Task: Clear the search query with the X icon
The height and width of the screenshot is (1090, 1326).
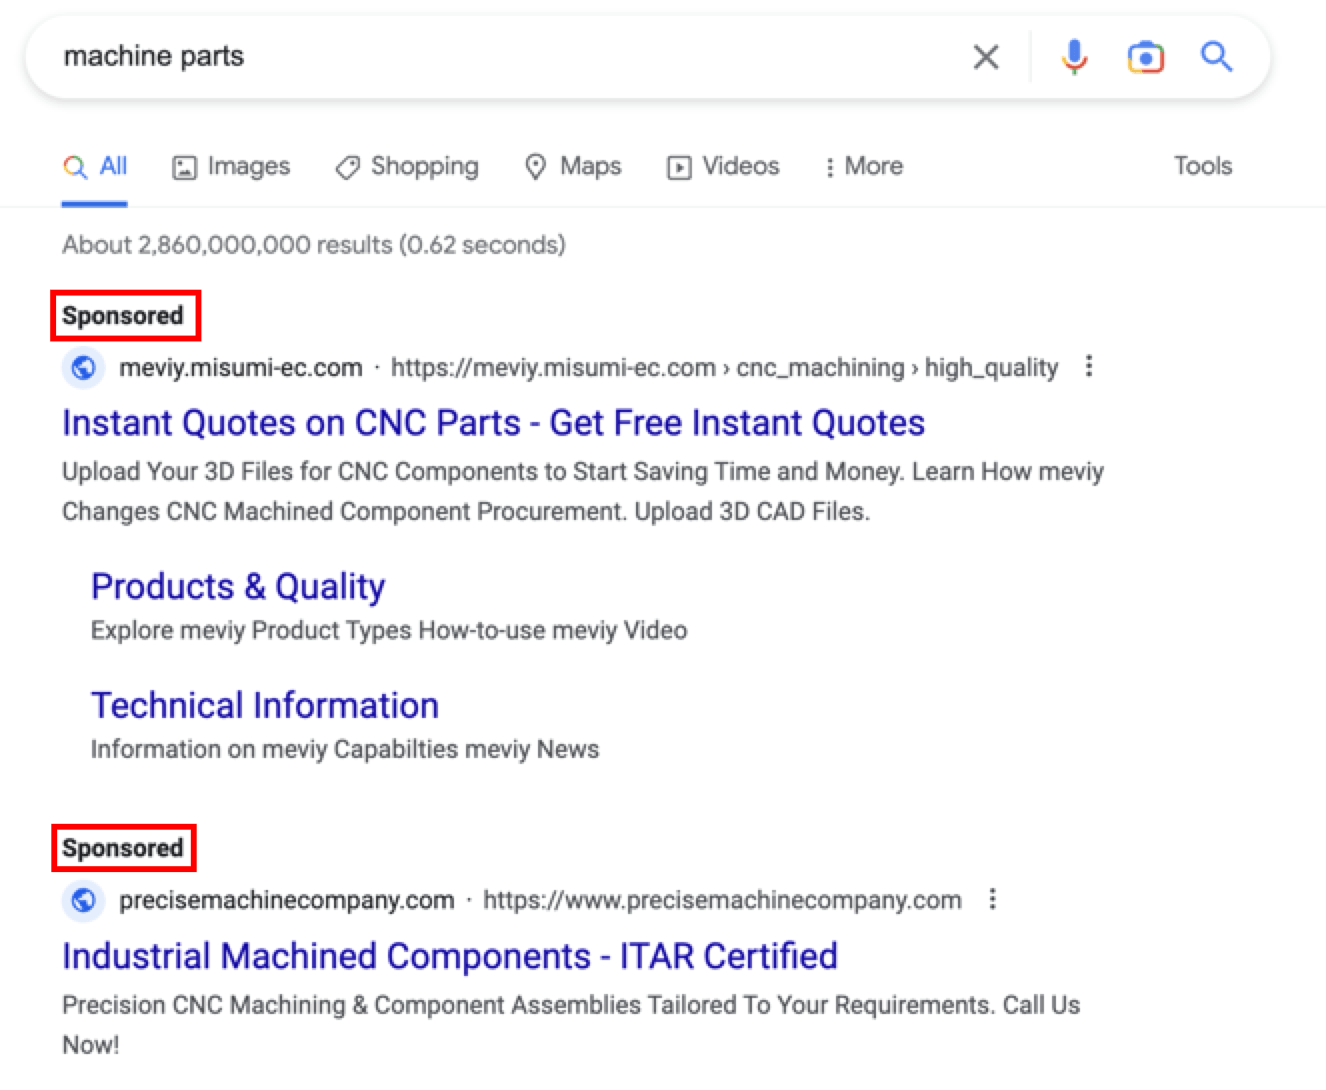Action: [x=986, y=57]
